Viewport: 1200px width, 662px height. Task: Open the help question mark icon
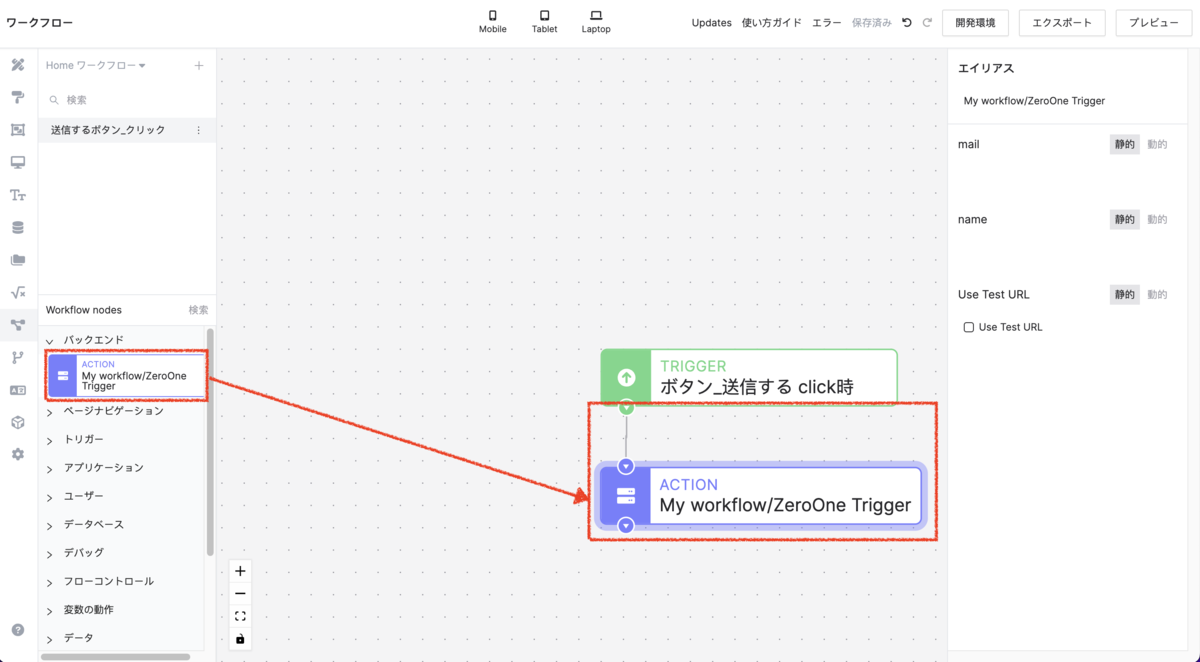tap(18, 630)
